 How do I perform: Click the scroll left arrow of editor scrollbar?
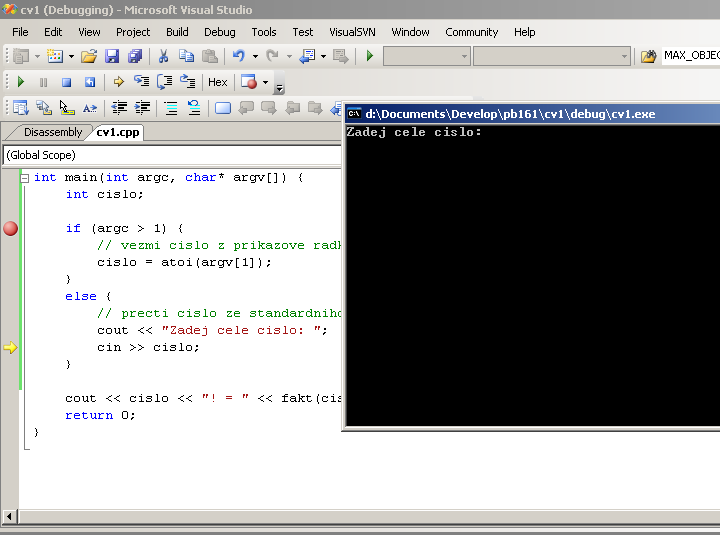coord(9,517)
